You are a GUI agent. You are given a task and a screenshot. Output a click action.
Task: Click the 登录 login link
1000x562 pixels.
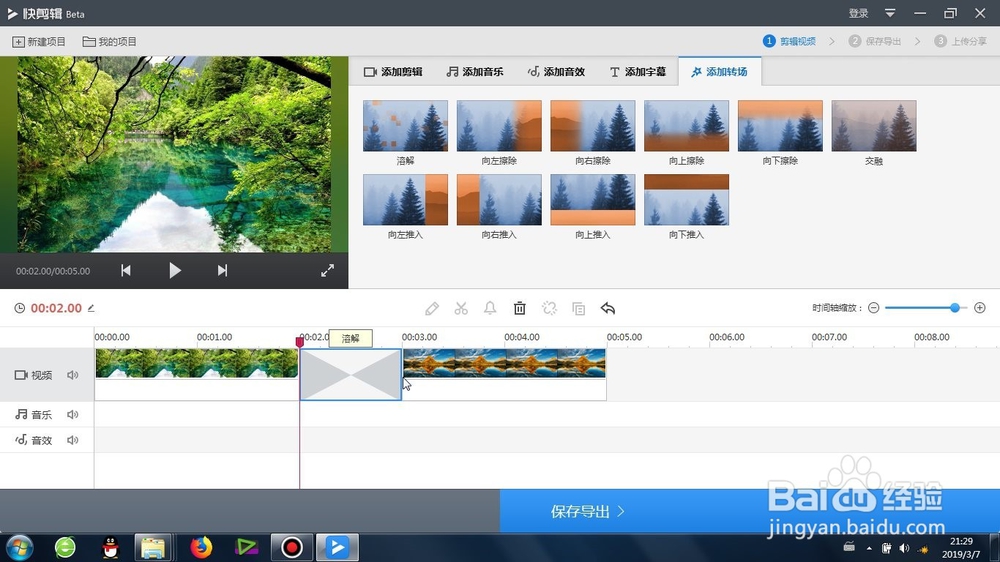858,13
